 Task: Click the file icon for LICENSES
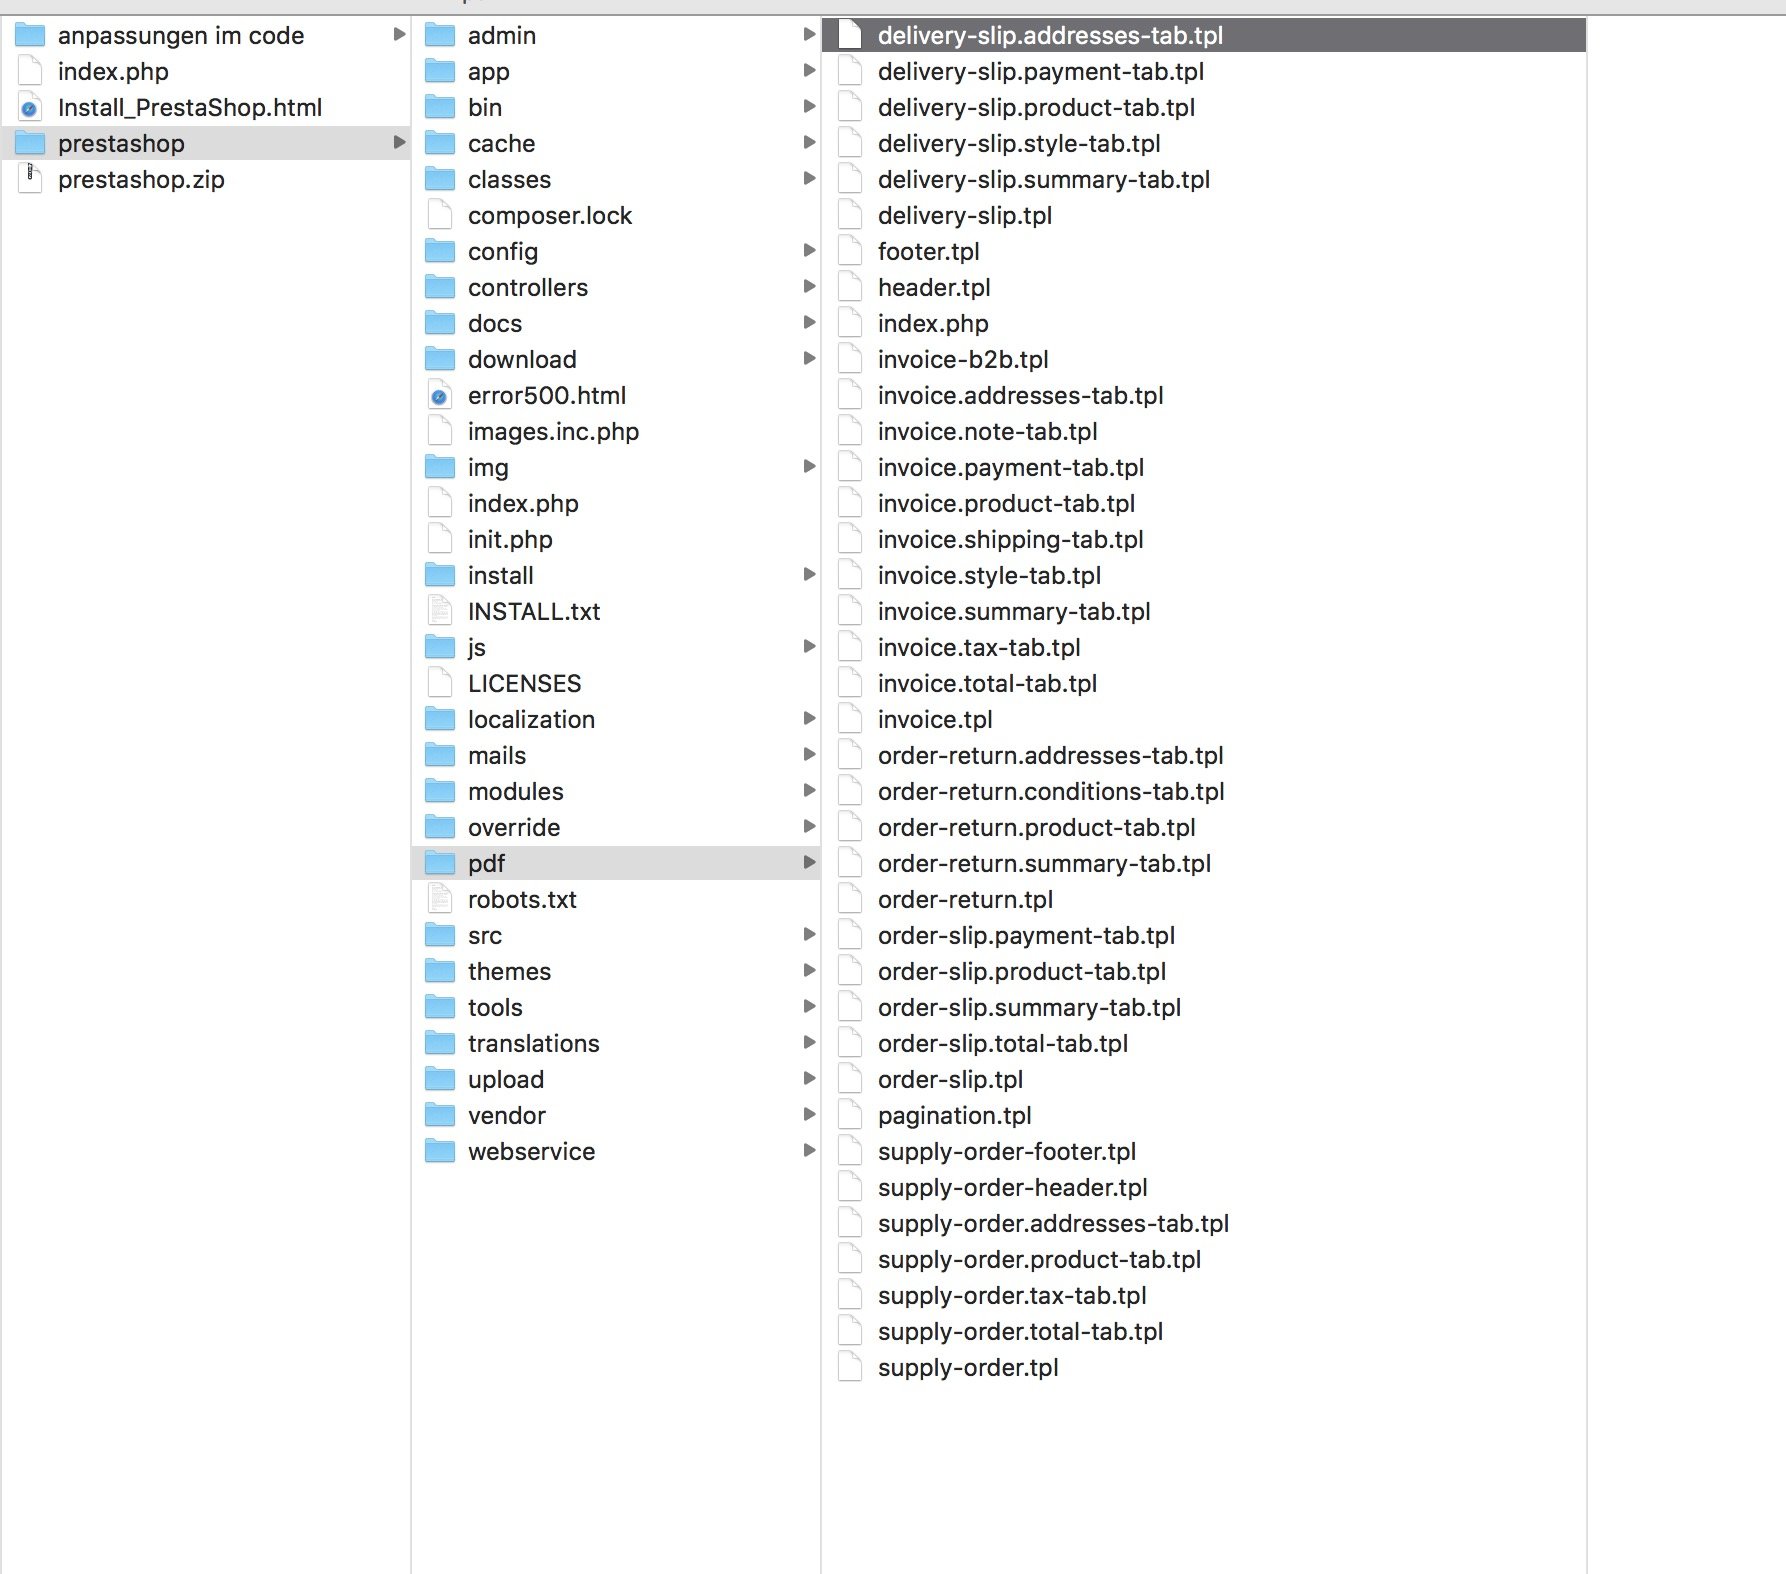(440, 684)
